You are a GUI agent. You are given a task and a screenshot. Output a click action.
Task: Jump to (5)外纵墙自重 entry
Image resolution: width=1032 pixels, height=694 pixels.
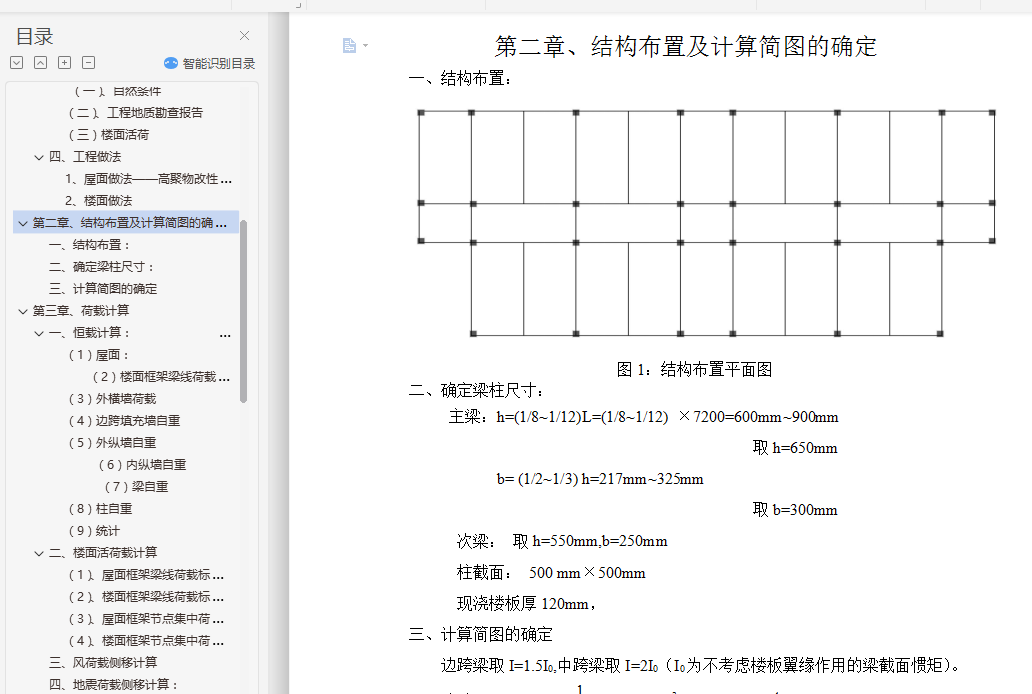coord(112,442)
